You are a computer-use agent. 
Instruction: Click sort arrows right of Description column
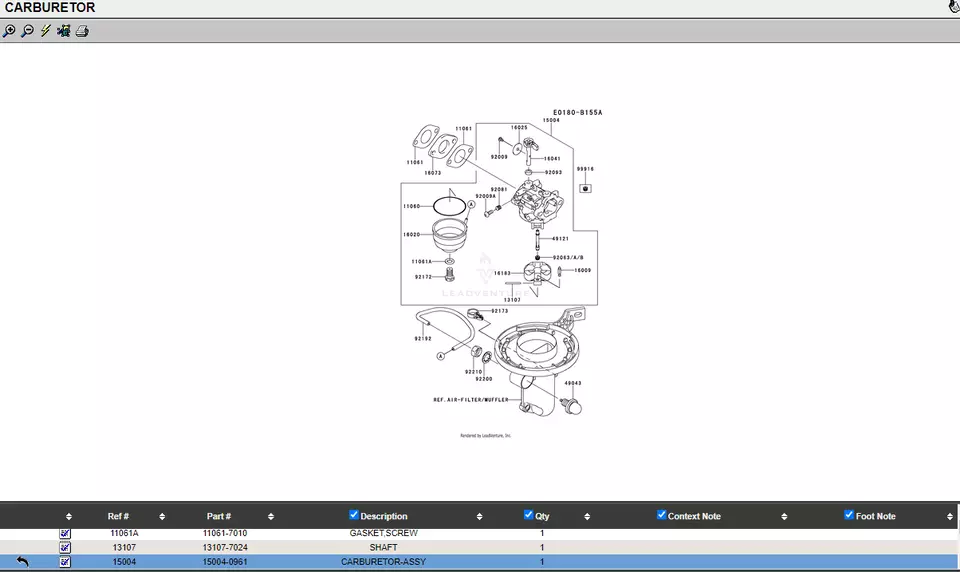[x=479, y=517]
